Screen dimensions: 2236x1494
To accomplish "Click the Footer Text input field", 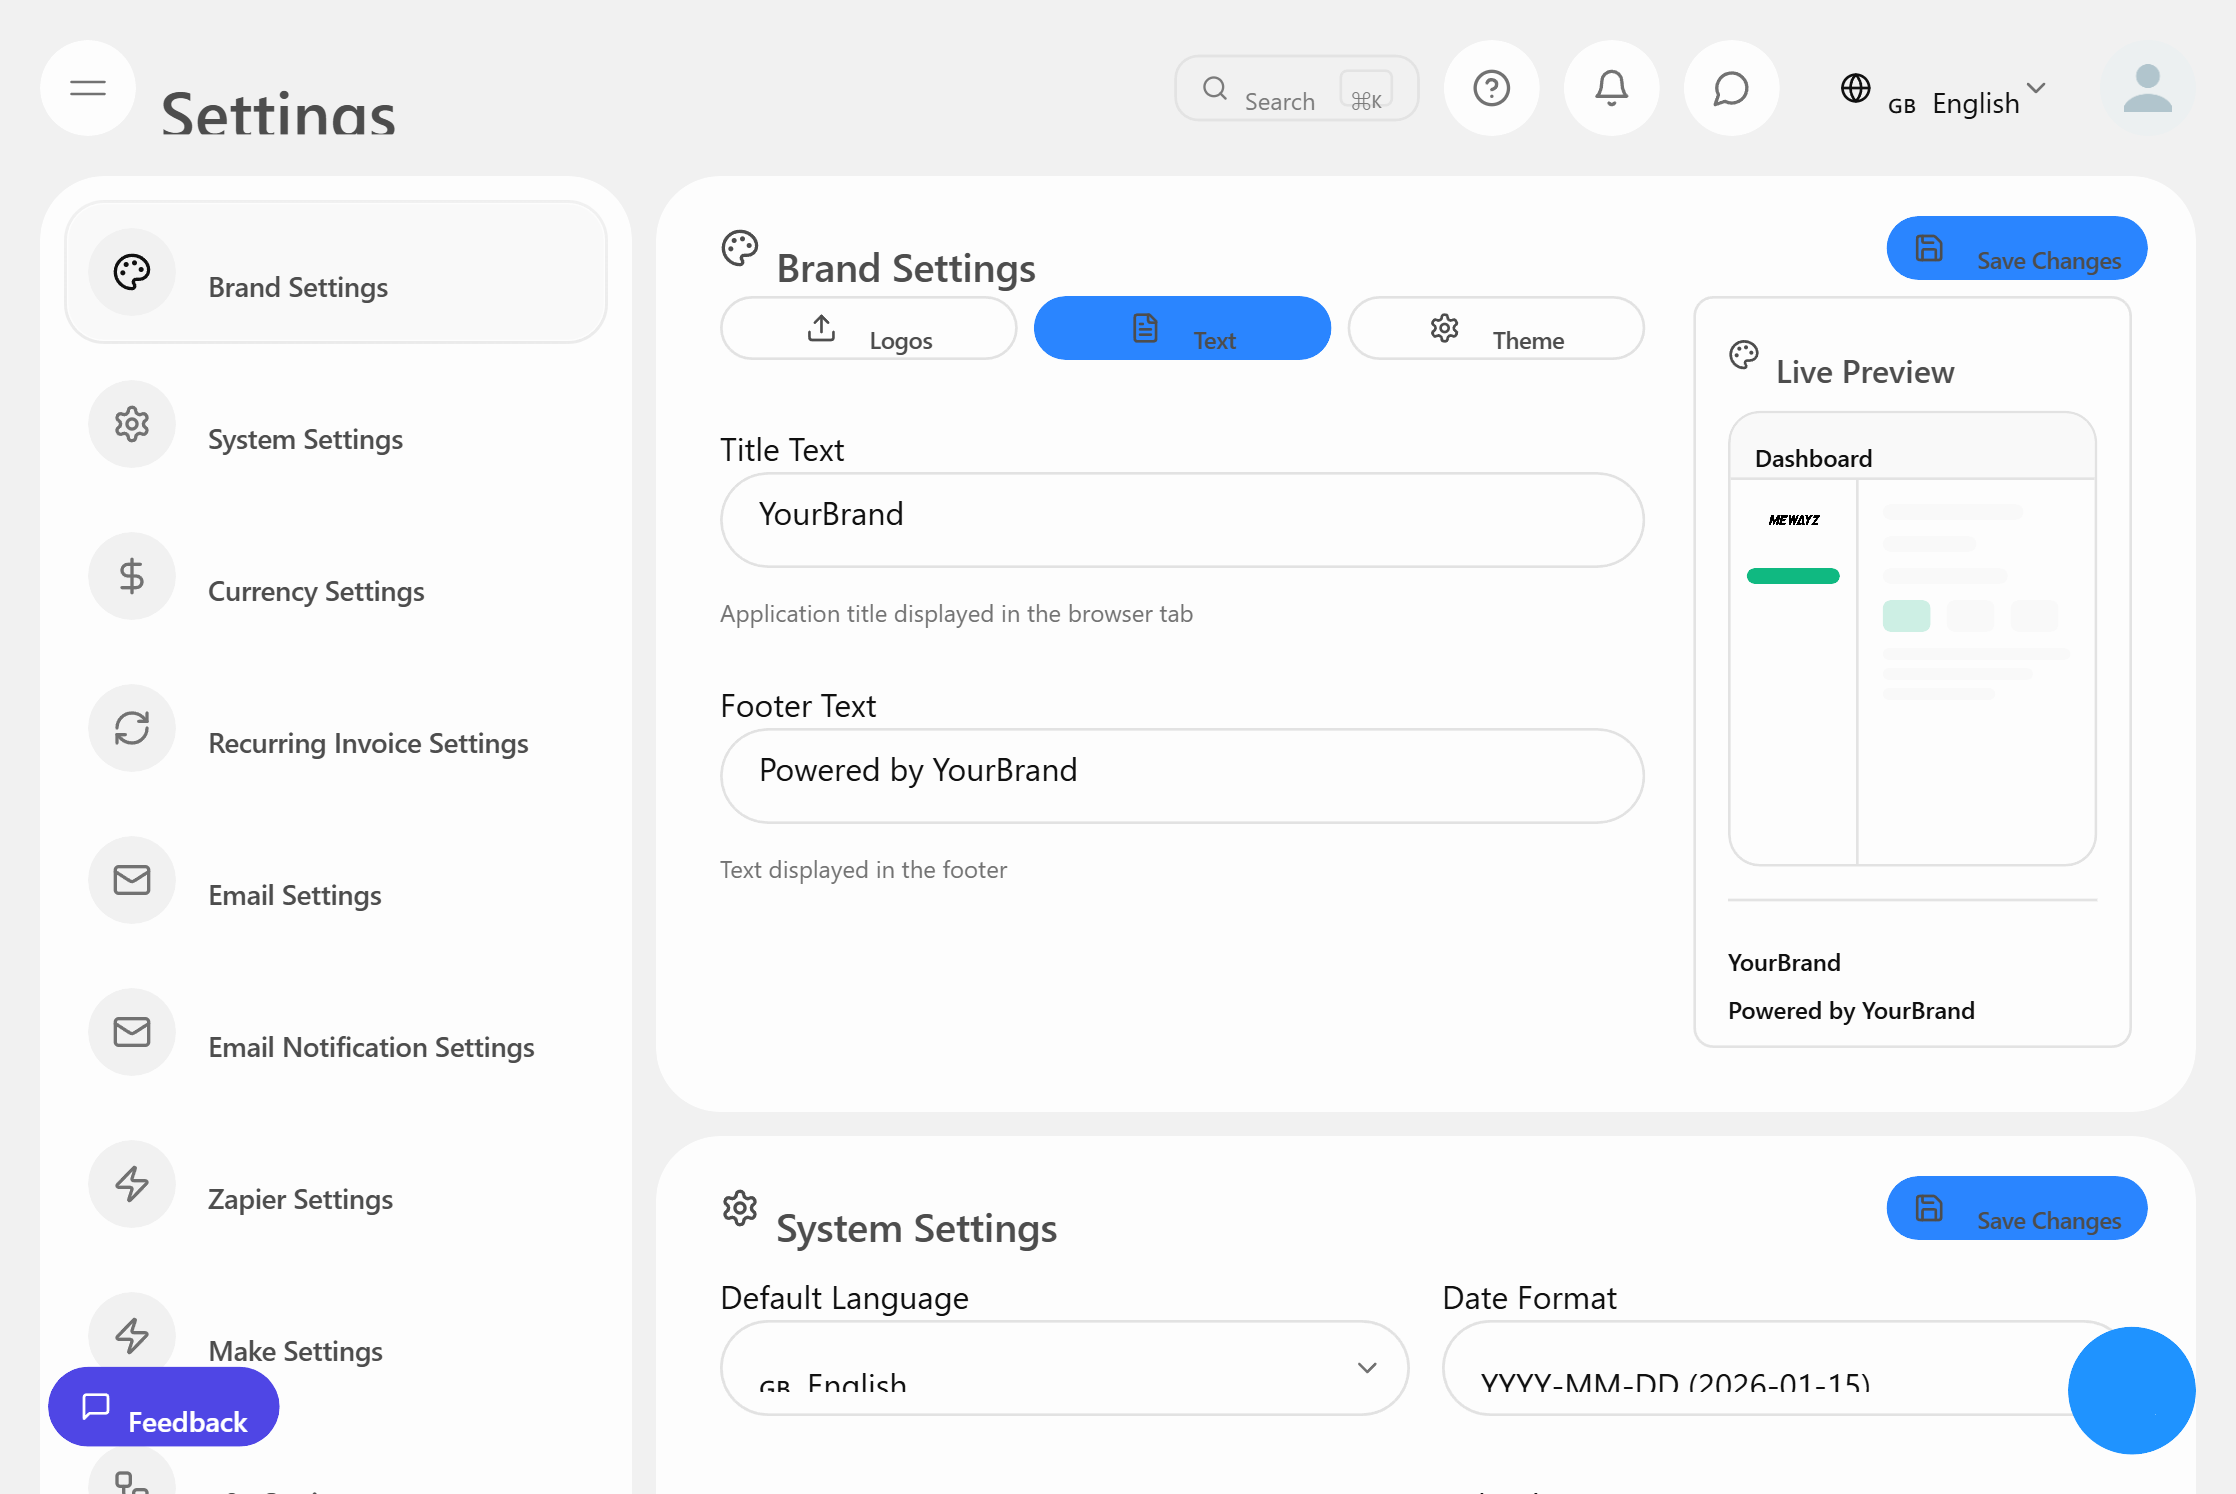I will tap(1182, 776).
